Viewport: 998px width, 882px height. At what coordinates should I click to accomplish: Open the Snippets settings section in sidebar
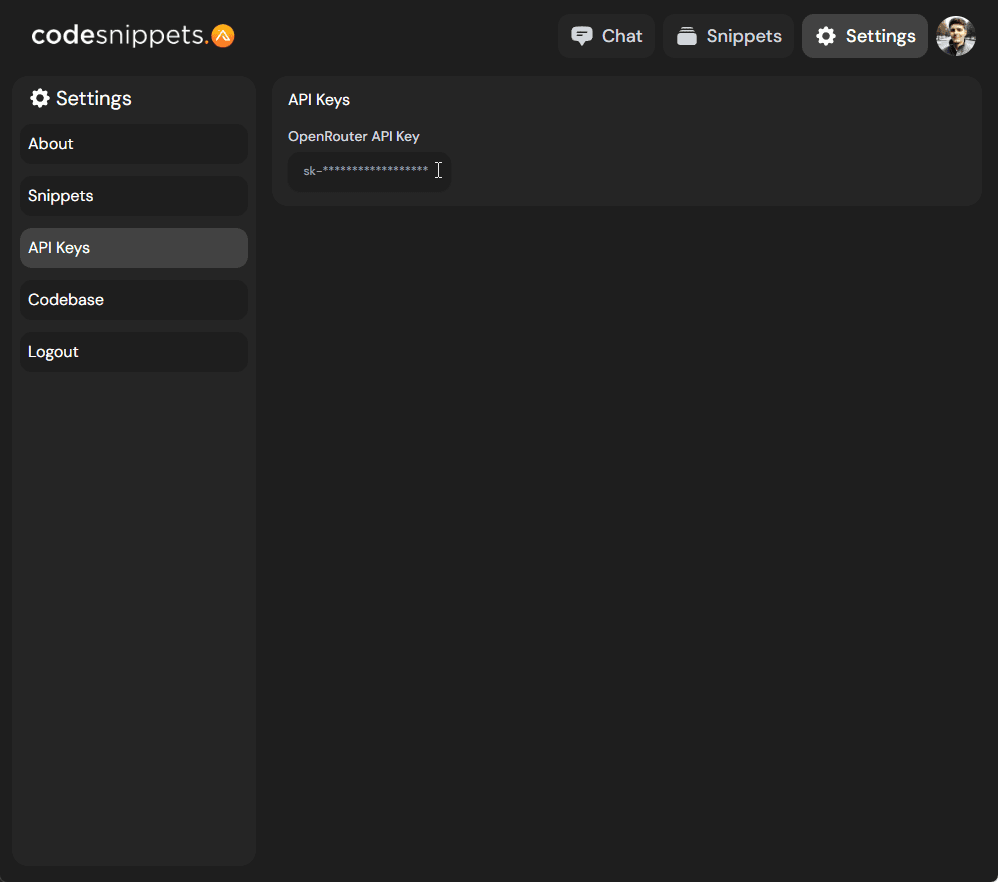coord(134,196)
